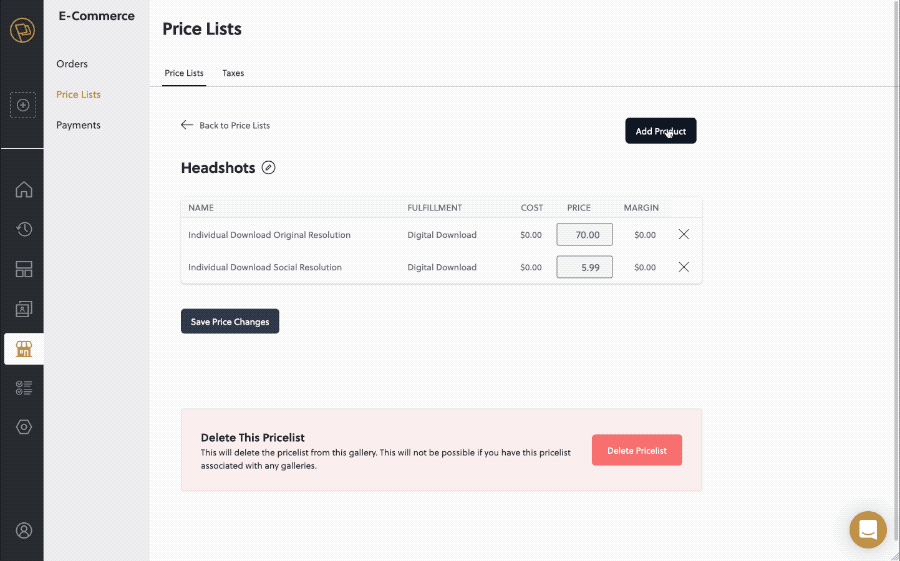900x561 pixels.
Task: Click the Add Product button
Action: coord(660,131)
